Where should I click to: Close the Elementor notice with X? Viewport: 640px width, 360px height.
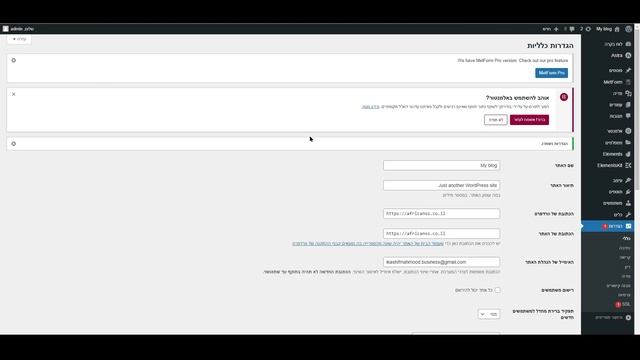pyautogui.click(x=13, y=94)
